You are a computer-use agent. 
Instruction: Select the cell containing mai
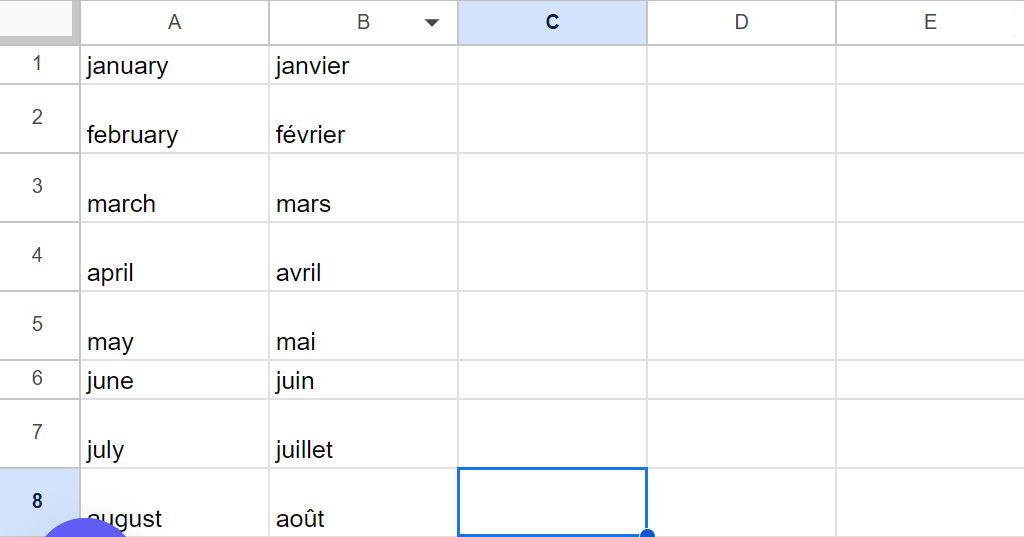(363, 326)
